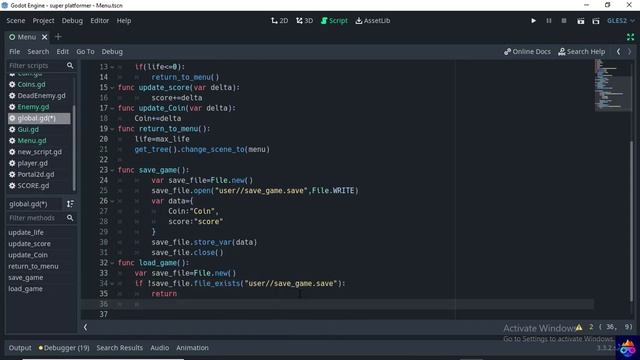Open Coins.gd in script list

(x=31, y=84)
